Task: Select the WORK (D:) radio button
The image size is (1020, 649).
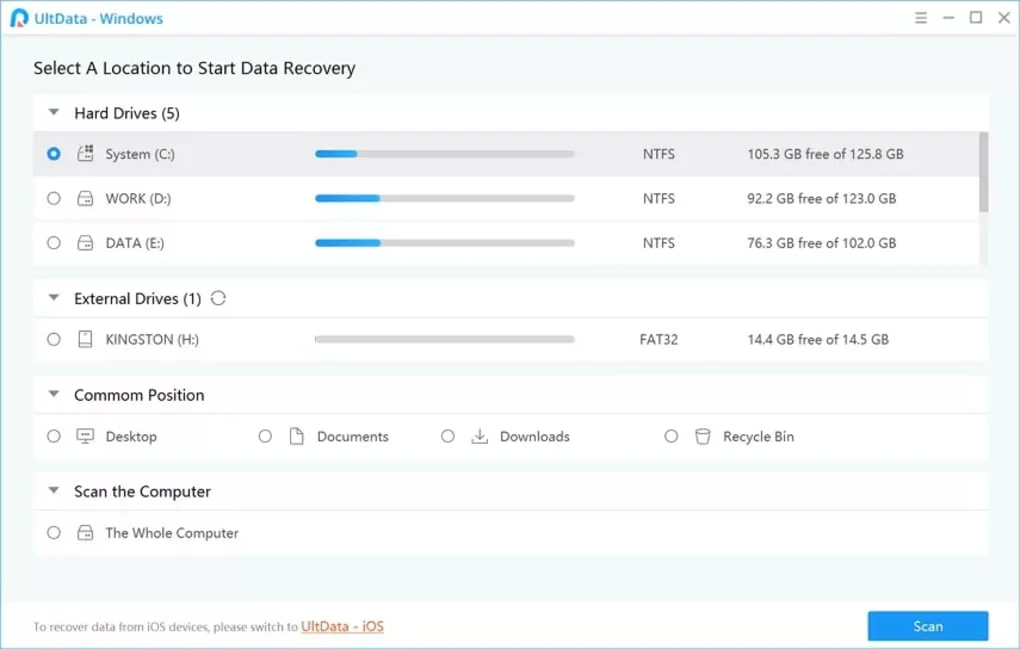Action: 54,199
